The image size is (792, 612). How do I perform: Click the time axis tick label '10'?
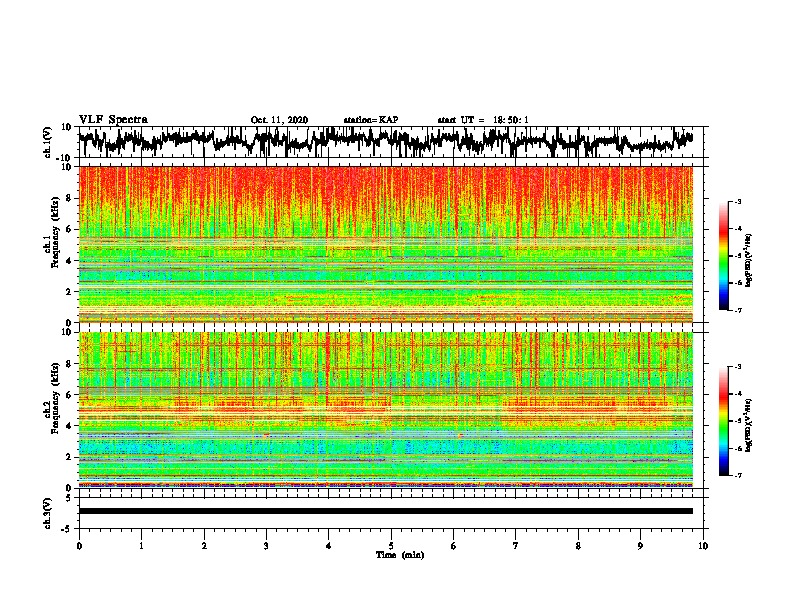click(703, 546)
